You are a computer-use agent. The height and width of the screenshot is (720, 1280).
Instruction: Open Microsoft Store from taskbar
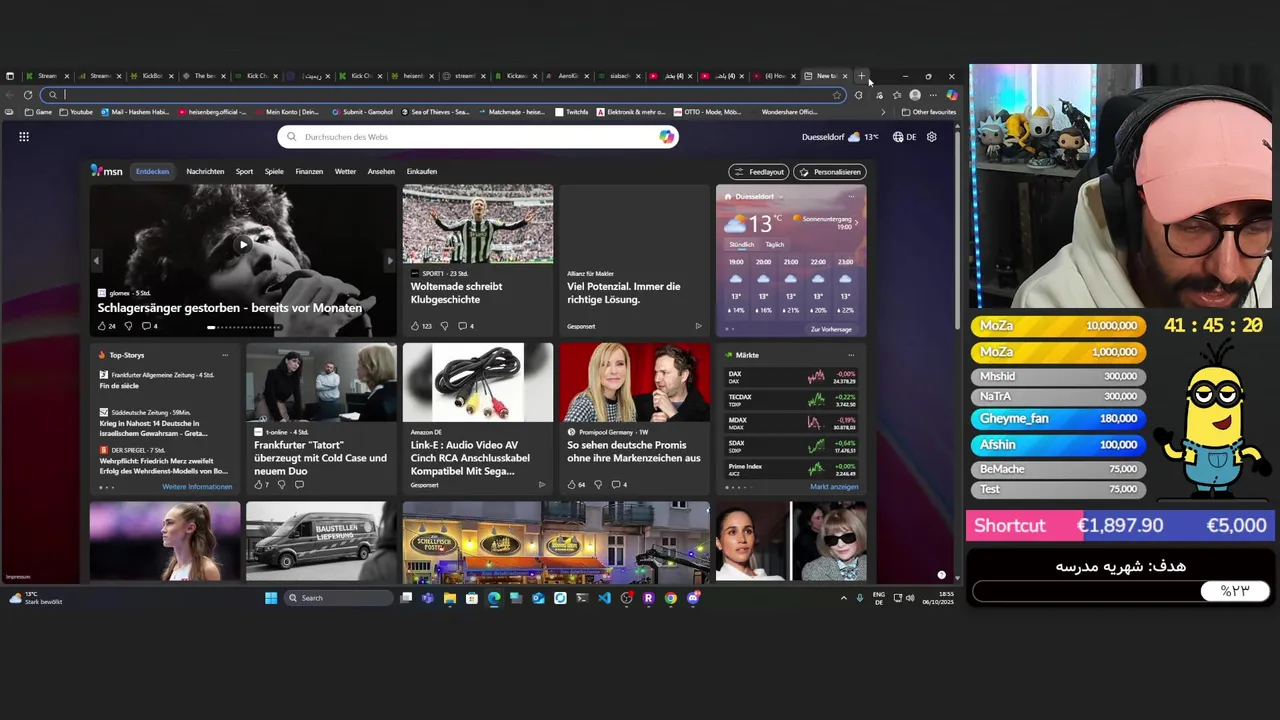click(x=472, y=598)
